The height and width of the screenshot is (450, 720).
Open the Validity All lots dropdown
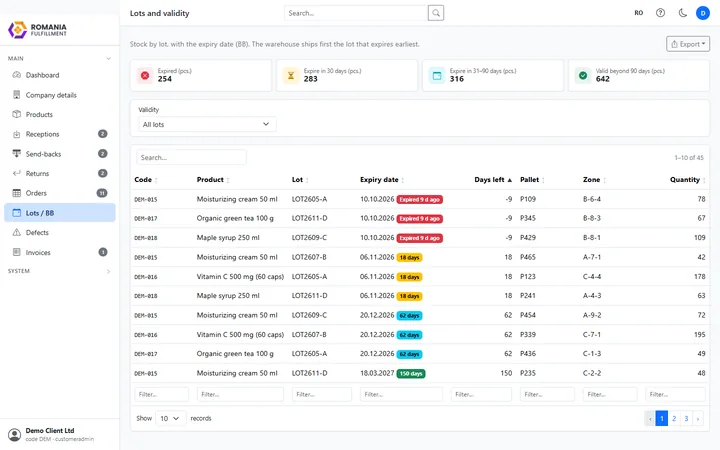point(207,124)
